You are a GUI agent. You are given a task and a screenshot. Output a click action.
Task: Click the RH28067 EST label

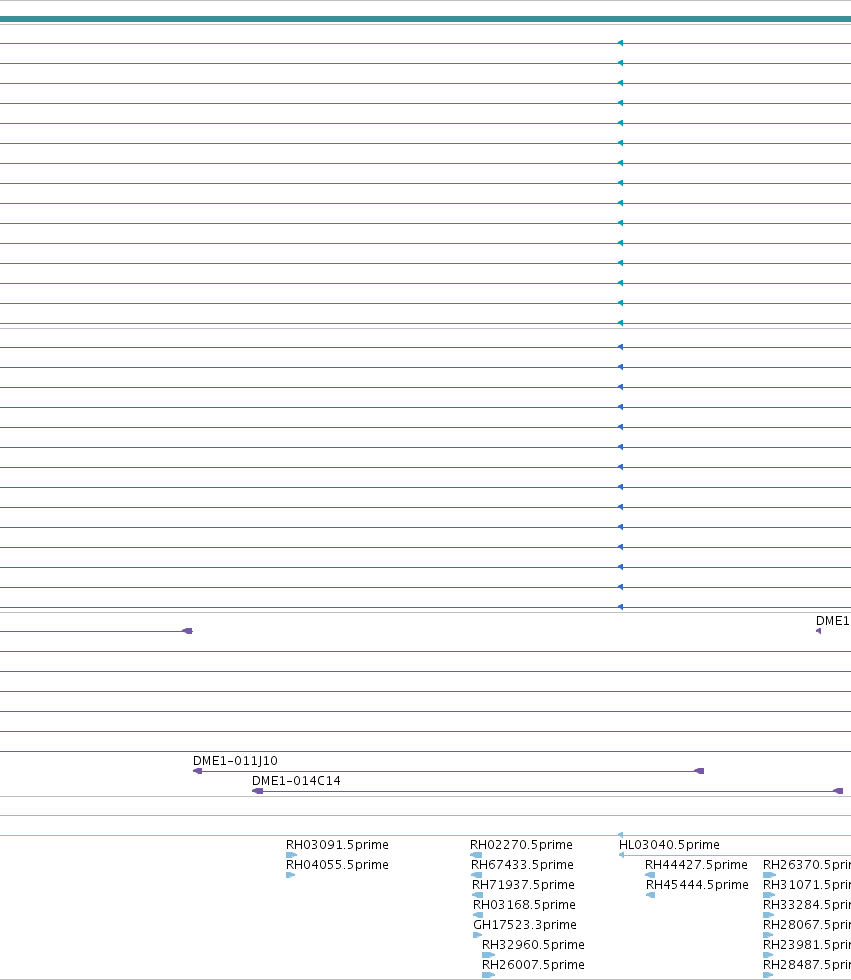click(807, 925)
